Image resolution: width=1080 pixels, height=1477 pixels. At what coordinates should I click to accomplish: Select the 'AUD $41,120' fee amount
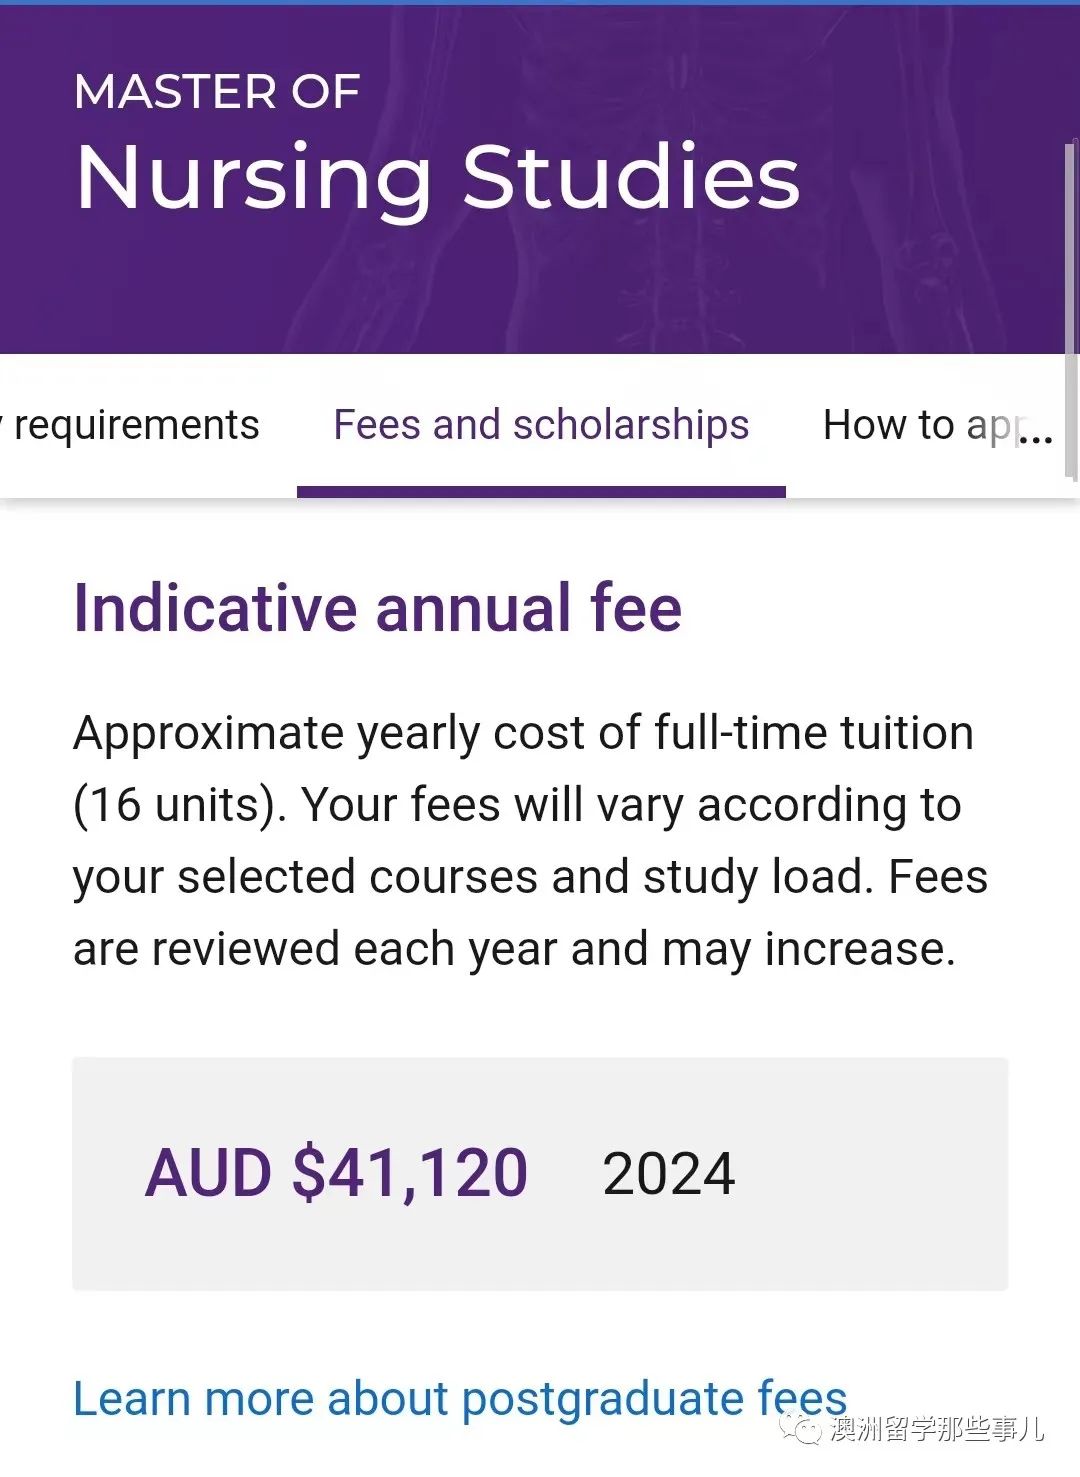point(337,1172)
